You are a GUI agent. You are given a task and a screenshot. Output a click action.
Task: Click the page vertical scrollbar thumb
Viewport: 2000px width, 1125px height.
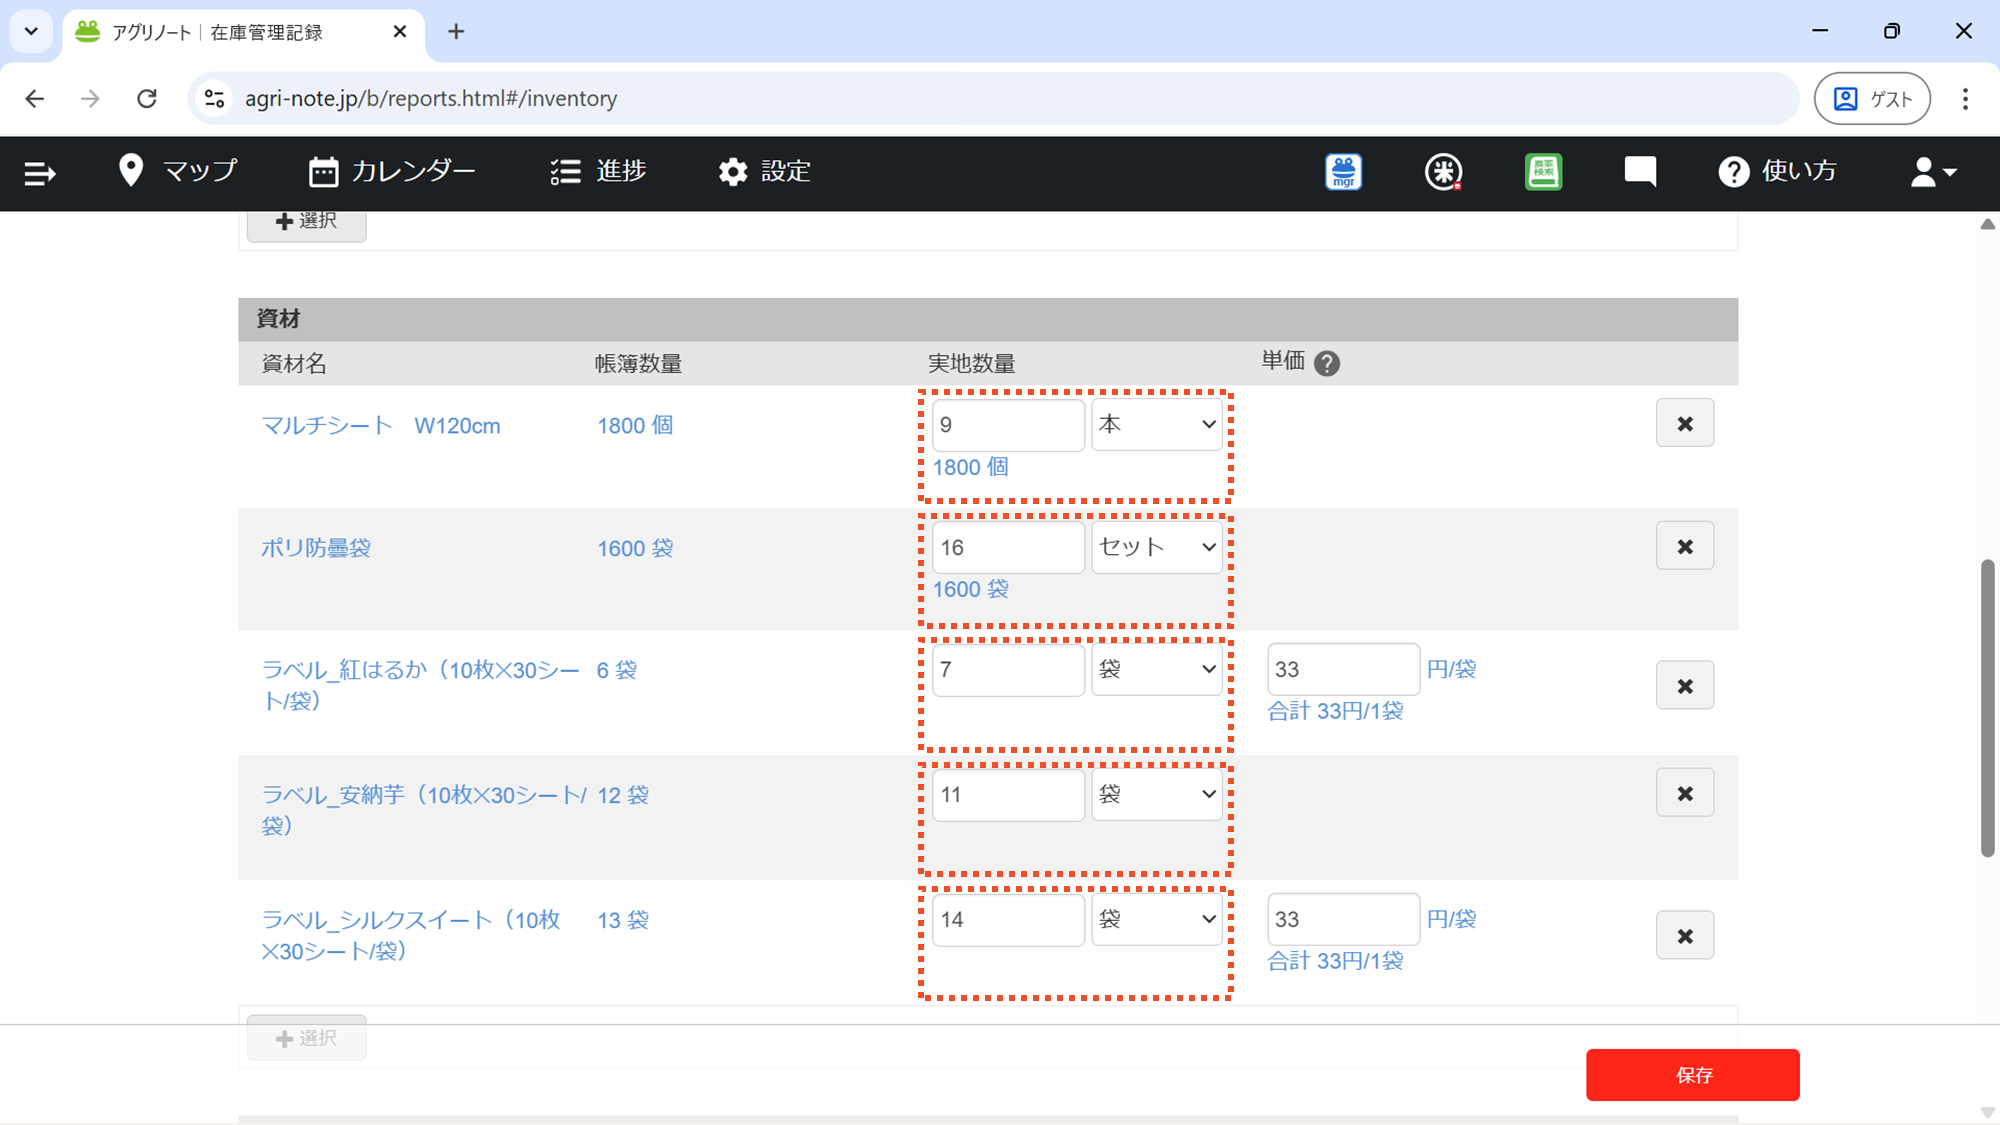1987,708
